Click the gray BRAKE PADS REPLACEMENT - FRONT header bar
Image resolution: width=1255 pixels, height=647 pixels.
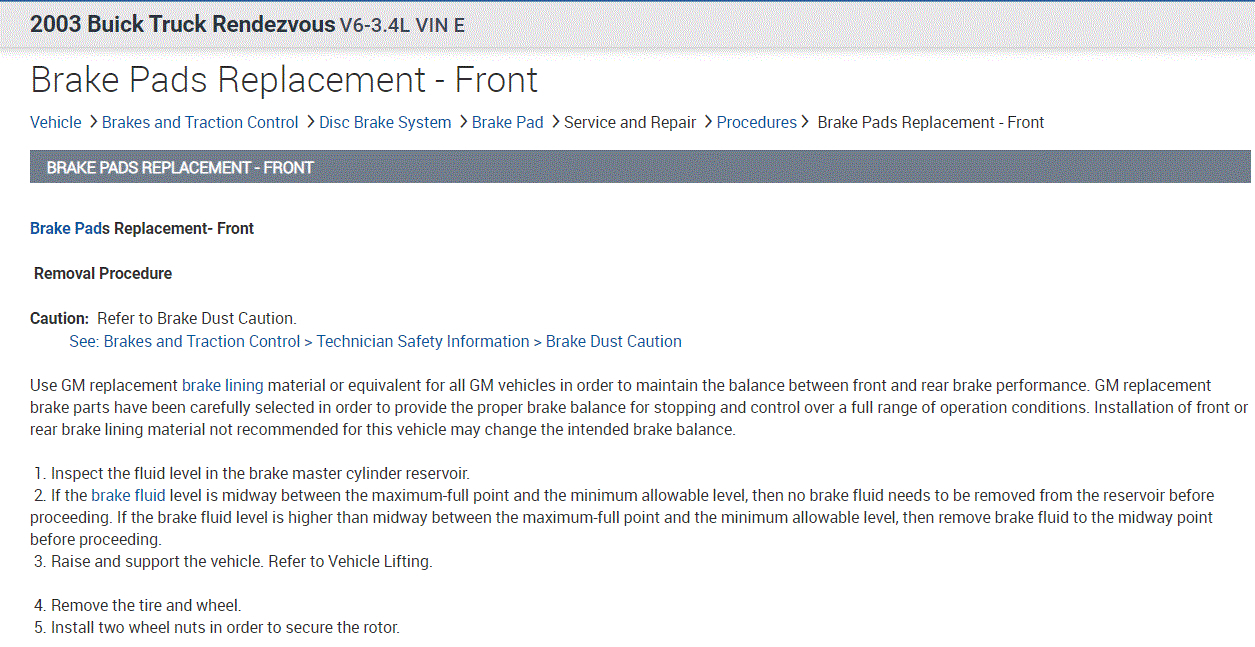pyautogui.click(x=640, y=167)
